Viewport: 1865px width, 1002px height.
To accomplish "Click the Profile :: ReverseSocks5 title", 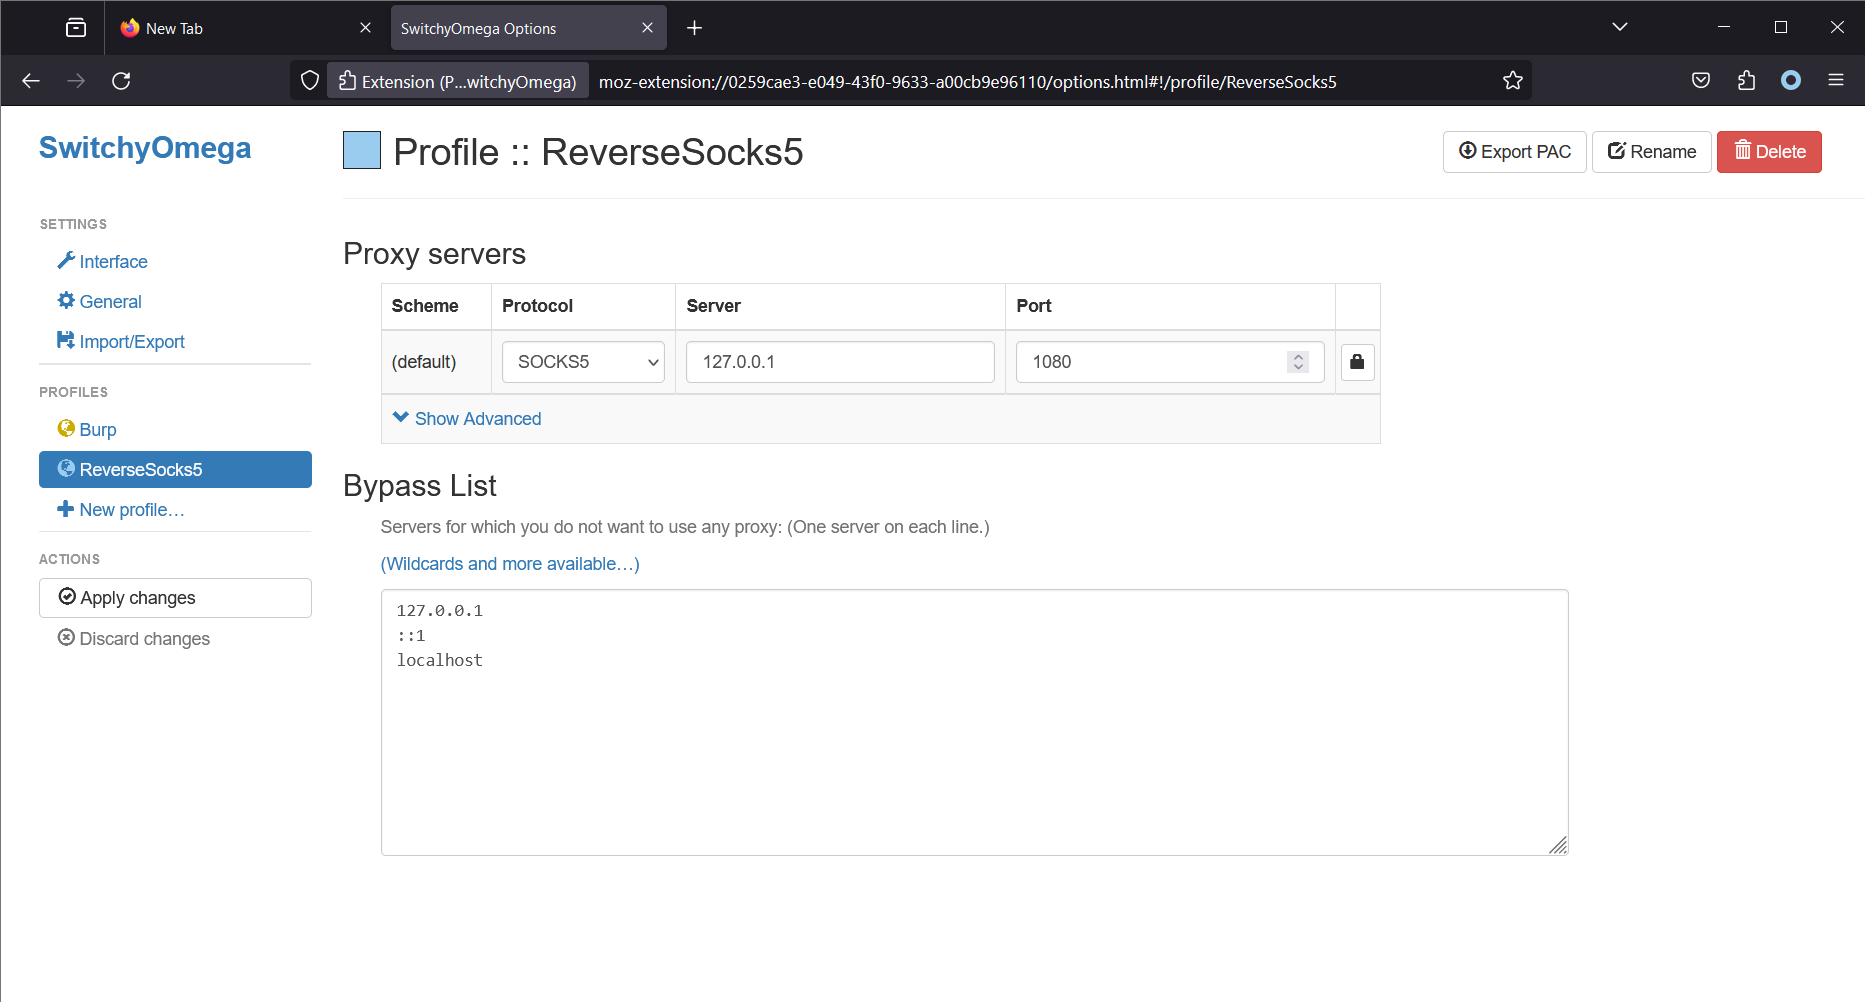I will [598, 152].
